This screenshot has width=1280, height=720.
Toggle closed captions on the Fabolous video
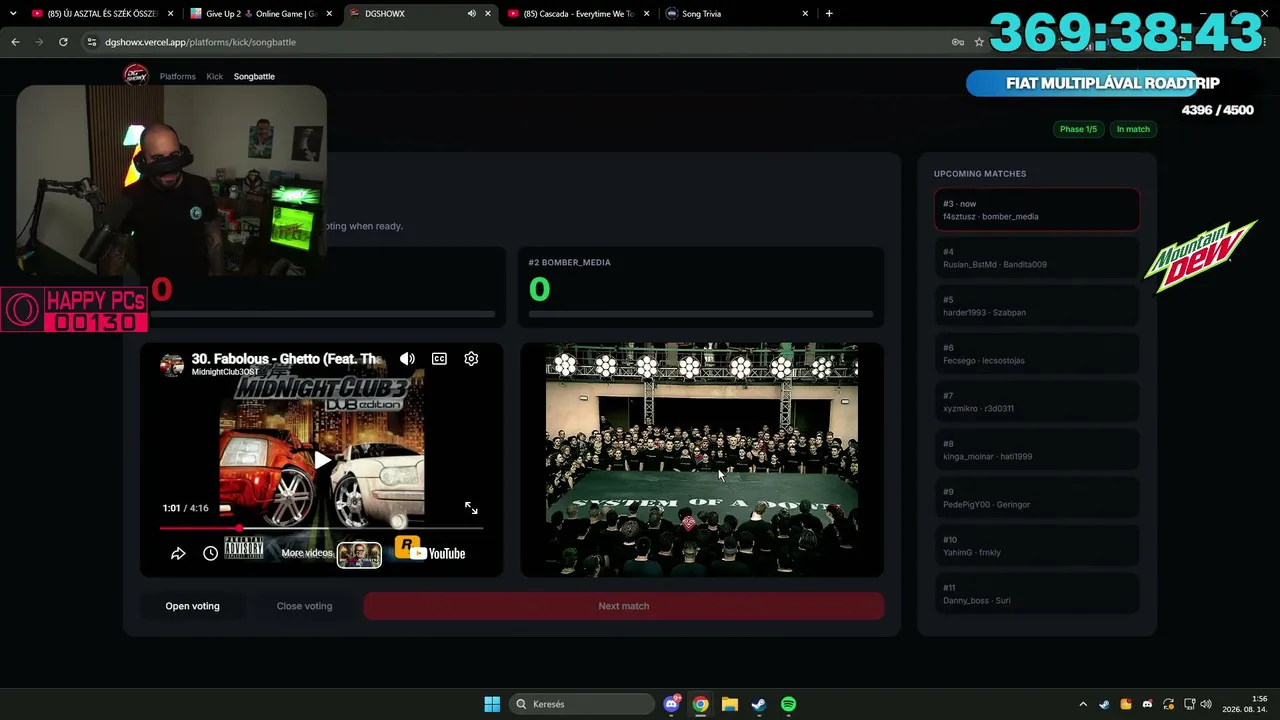[439, 359]
